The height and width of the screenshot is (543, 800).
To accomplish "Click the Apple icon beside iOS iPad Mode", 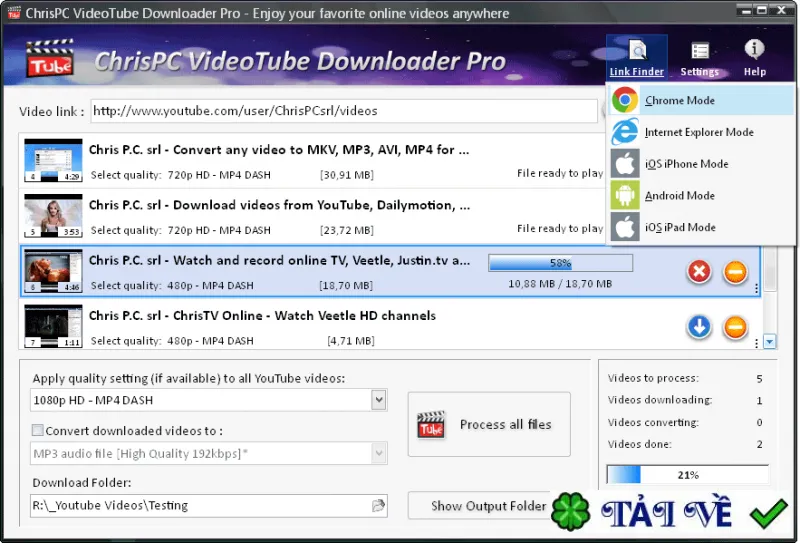I will point(624,227).
